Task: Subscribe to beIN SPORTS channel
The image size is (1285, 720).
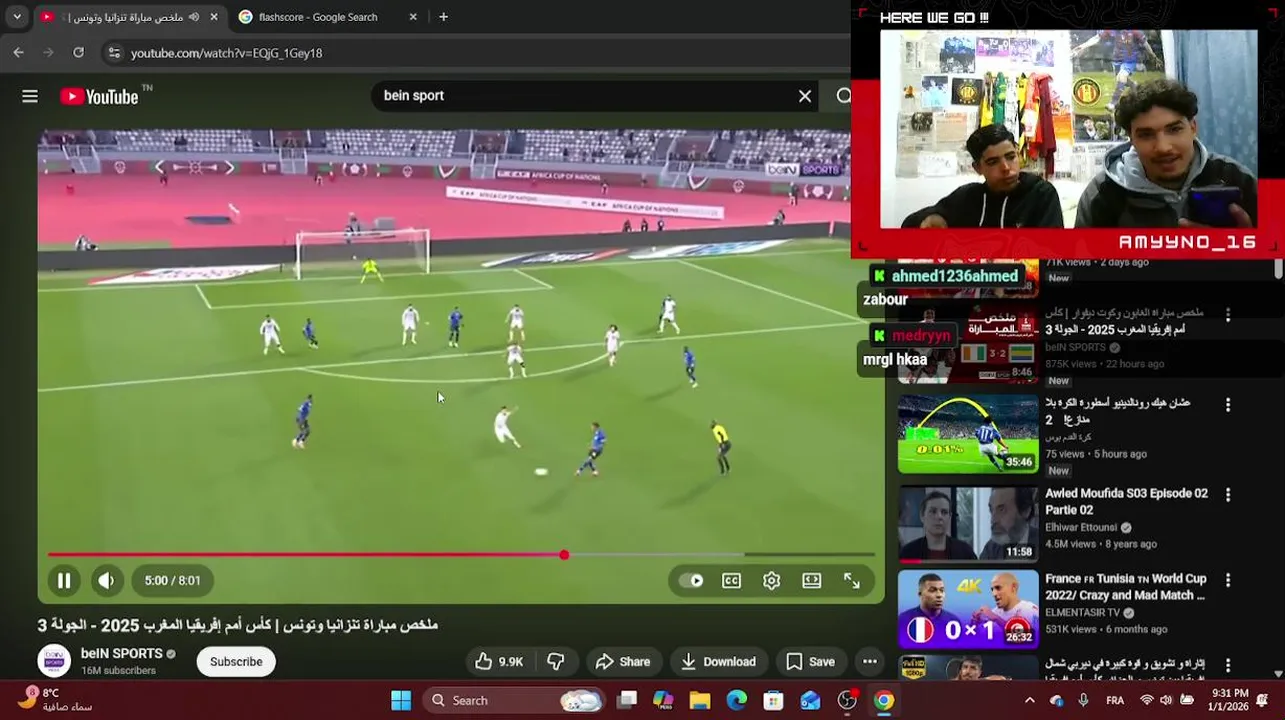Action: click(236, 662)
